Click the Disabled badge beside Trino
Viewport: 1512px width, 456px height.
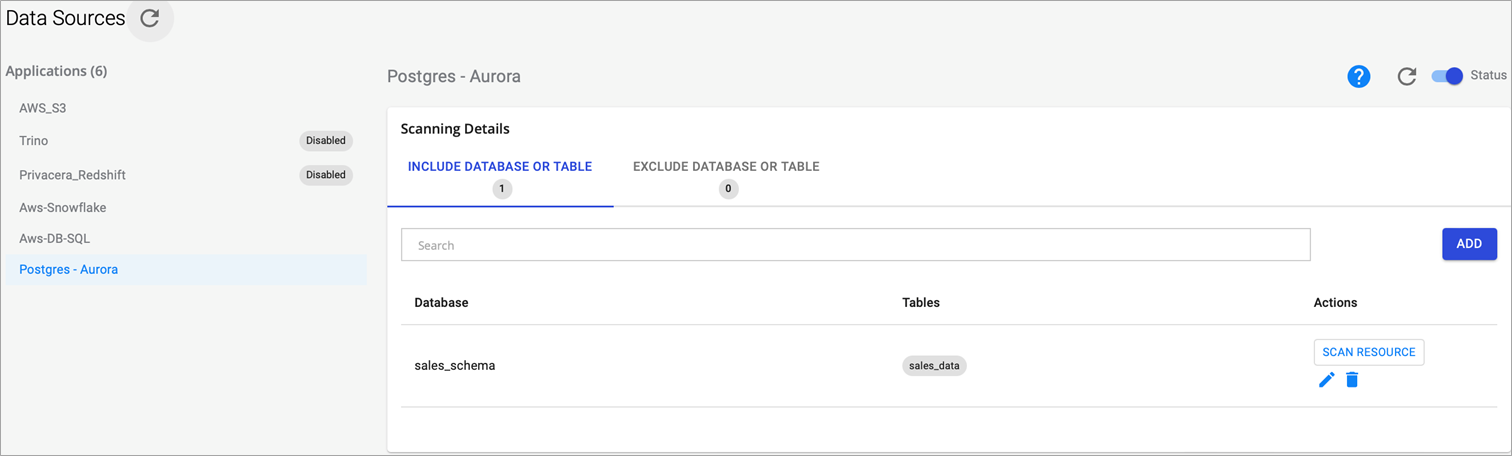pyautogui.click(x=326, y=141)
